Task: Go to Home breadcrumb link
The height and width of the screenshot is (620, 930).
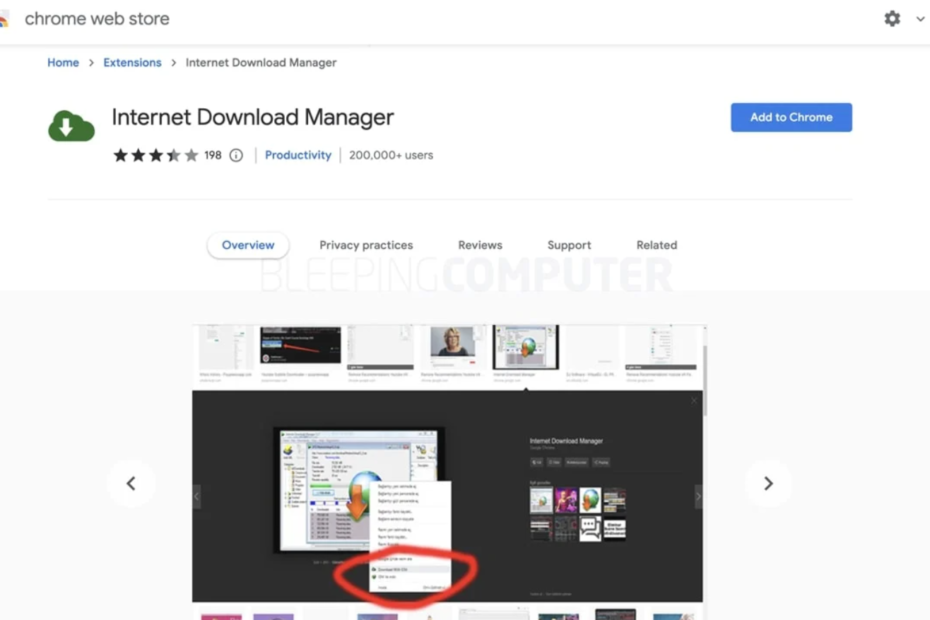Action: click(63, 62)
